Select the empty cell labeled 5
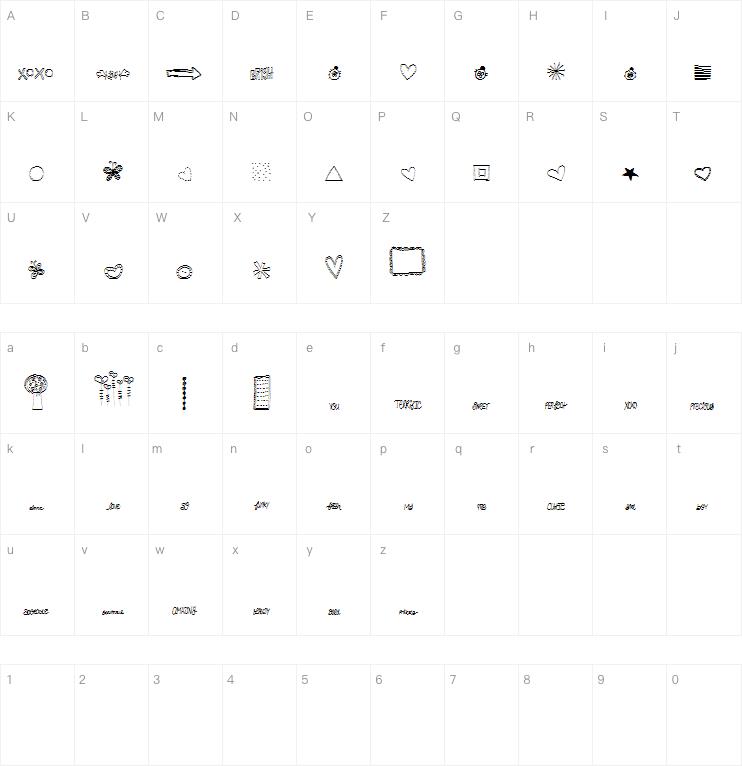Viewport: 742px width, 766px height. pyautogui.click(x=334, y=715)
